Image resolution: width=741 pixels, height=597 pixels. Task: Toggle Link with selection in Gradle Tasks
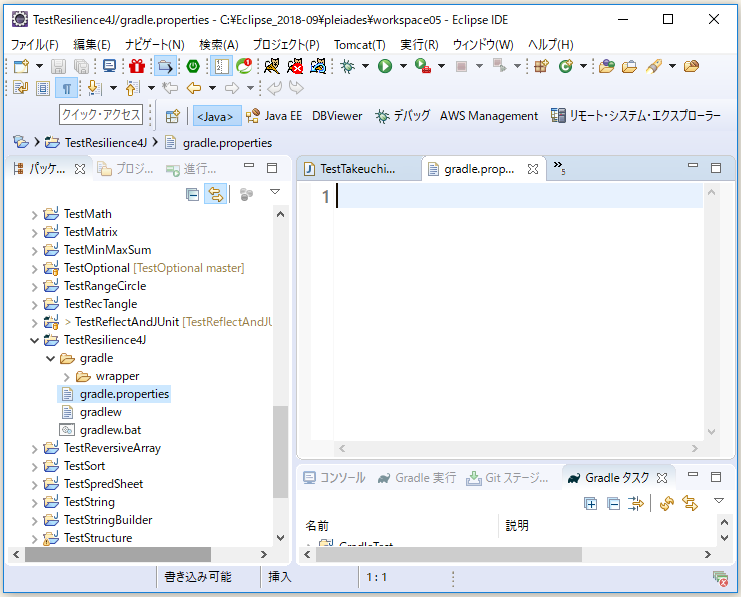pos(690,503)
